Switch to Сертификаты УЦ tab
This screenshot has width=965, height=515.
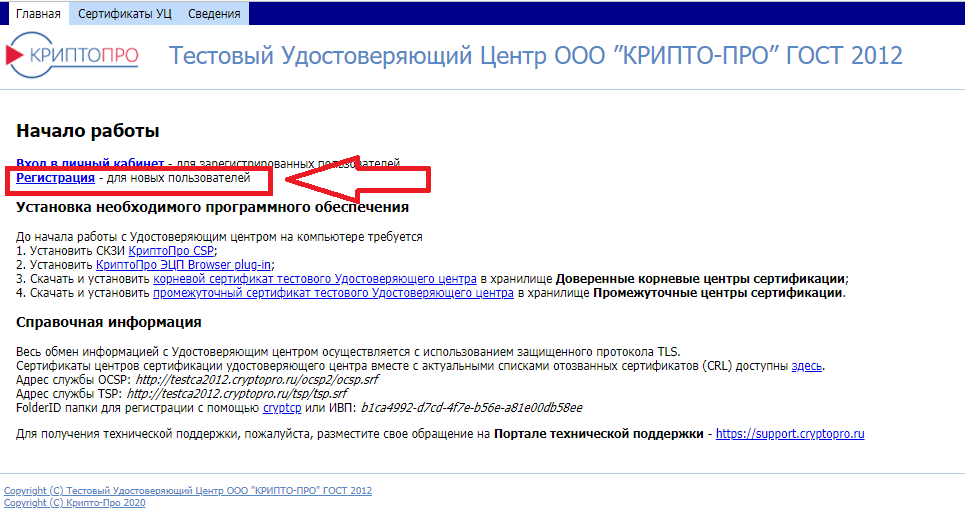pos(125,14)
